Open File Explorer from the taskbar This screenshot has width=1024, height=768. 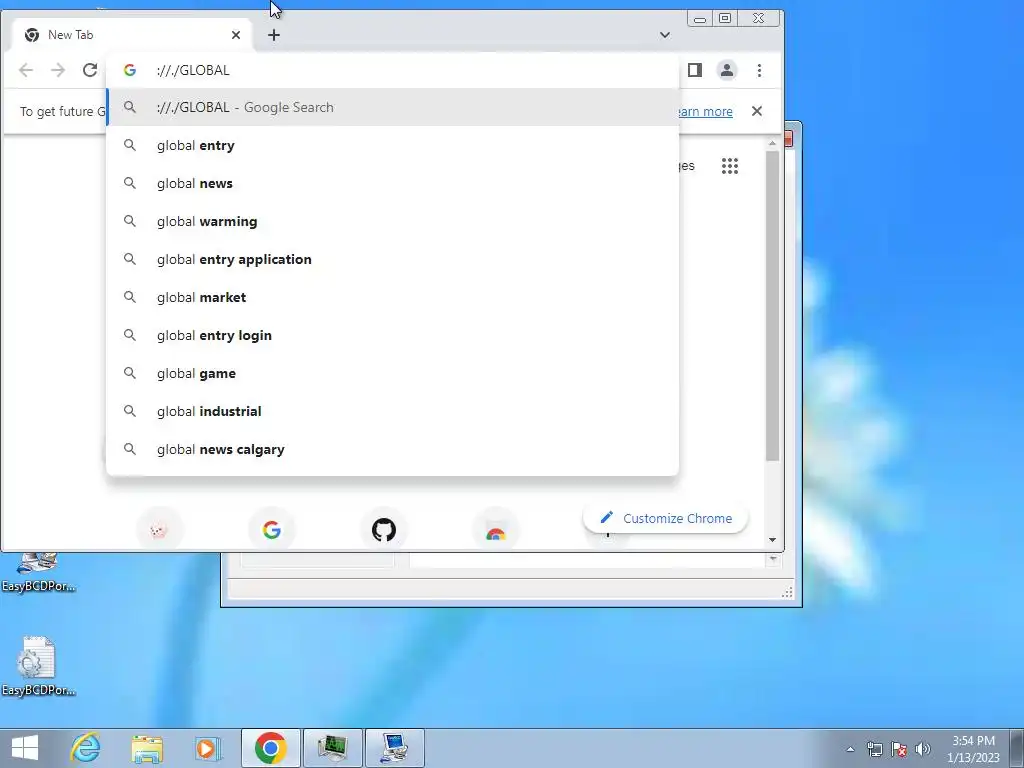[x=147, y=748]
